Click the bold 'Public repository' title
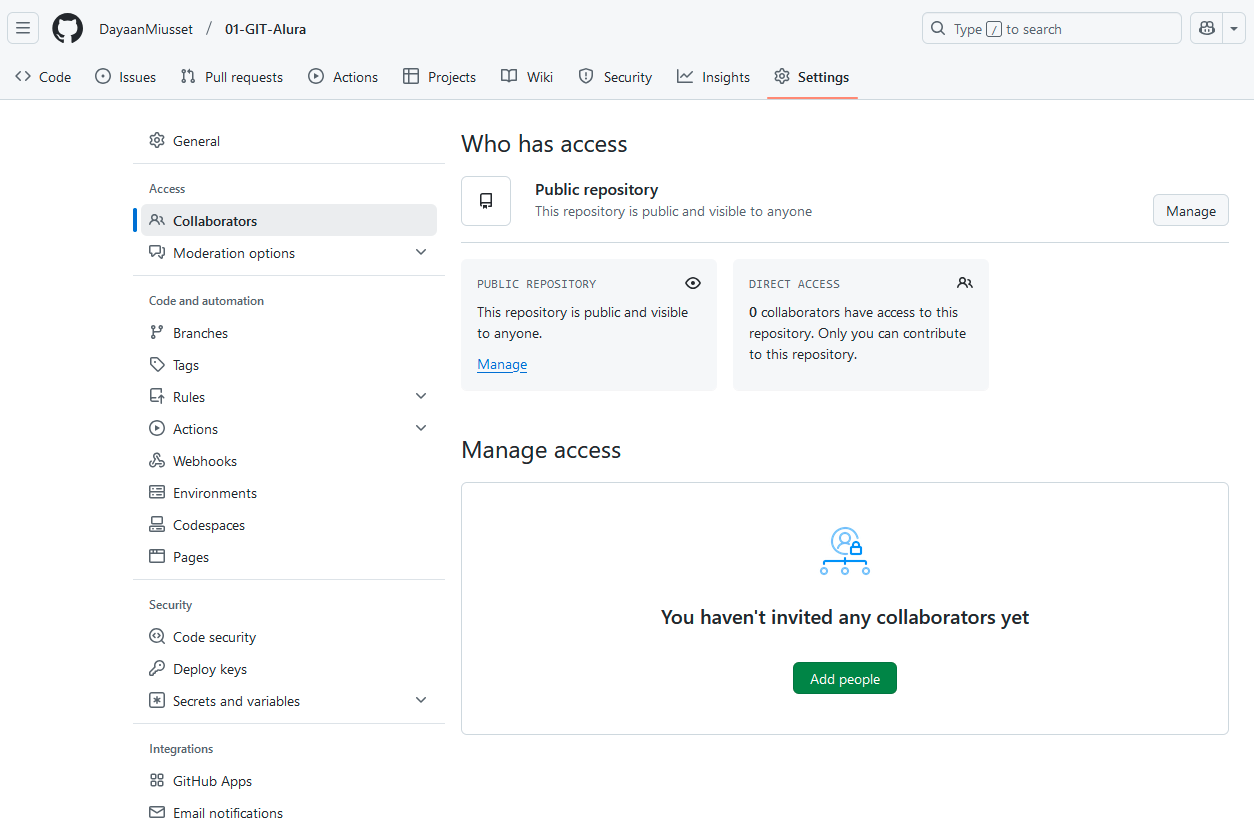Image resolution: width=1254 pixels, height=834 pixels. click(x=597, y=189)
